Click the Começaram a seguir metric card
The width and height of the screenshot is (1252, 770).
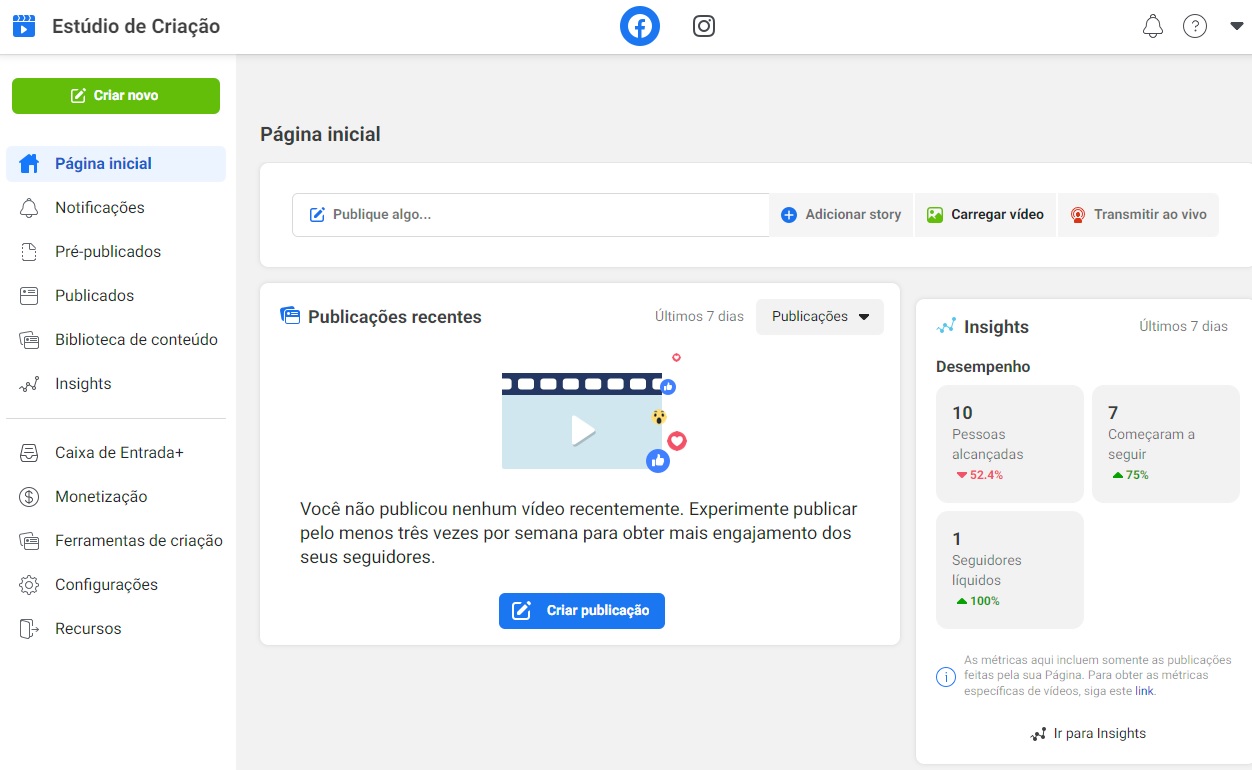(1166, 444)
